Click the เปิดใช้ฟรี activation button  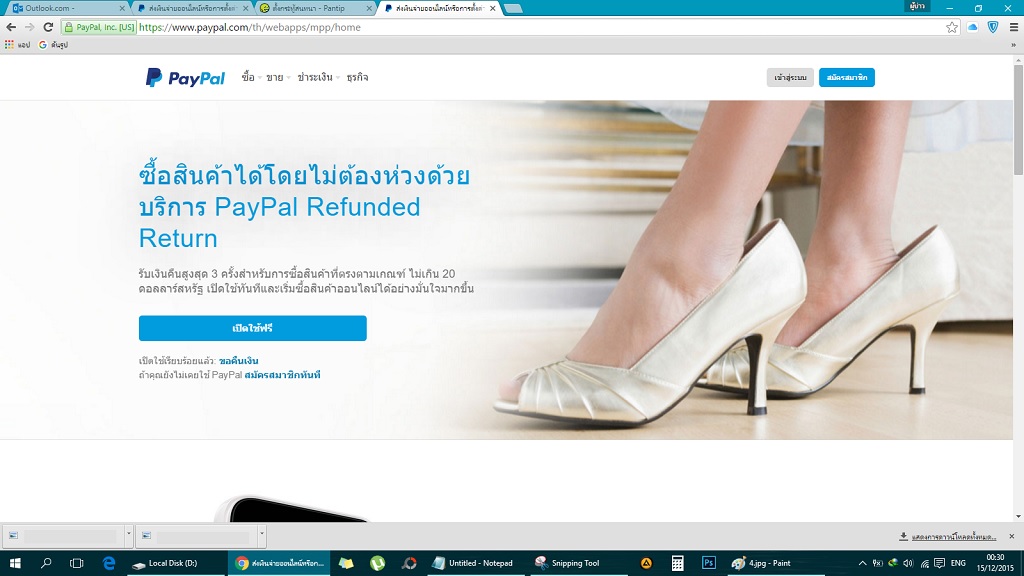click(x=253, y=328)
